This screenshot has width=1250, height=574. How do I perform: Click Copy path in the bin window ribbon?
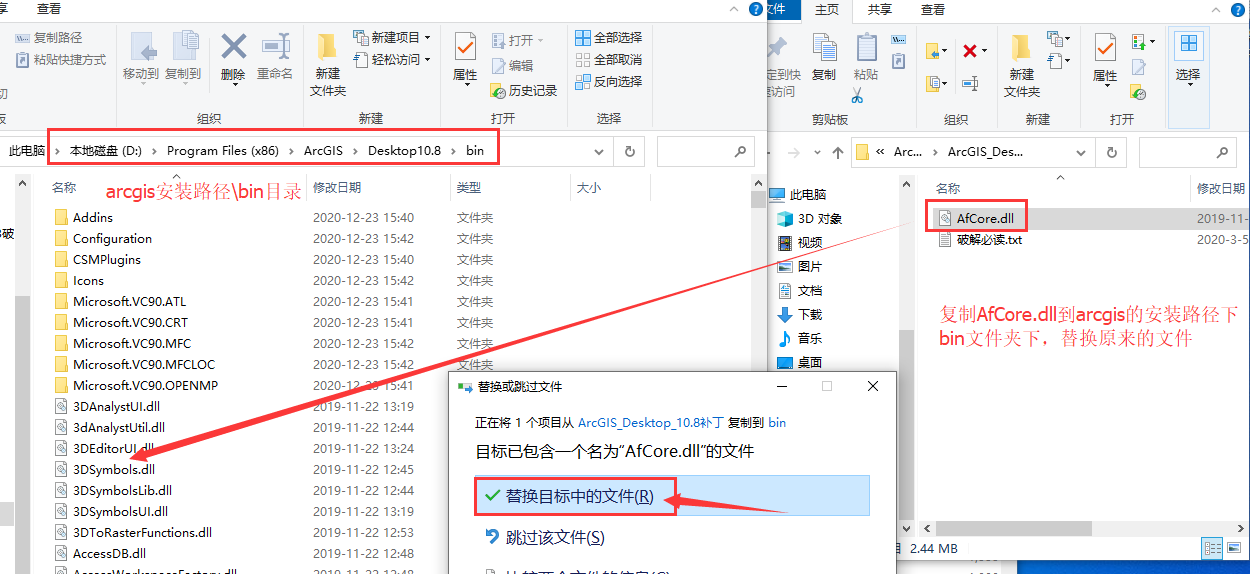(48, 38)
